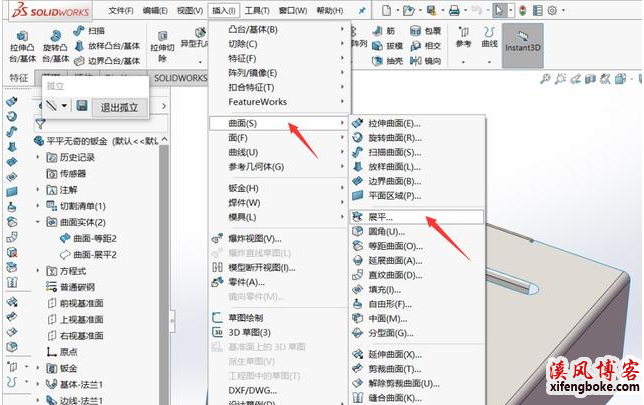Expand 钣金 tree node
This screenshot has width=644, height=405.
point(38,368)
